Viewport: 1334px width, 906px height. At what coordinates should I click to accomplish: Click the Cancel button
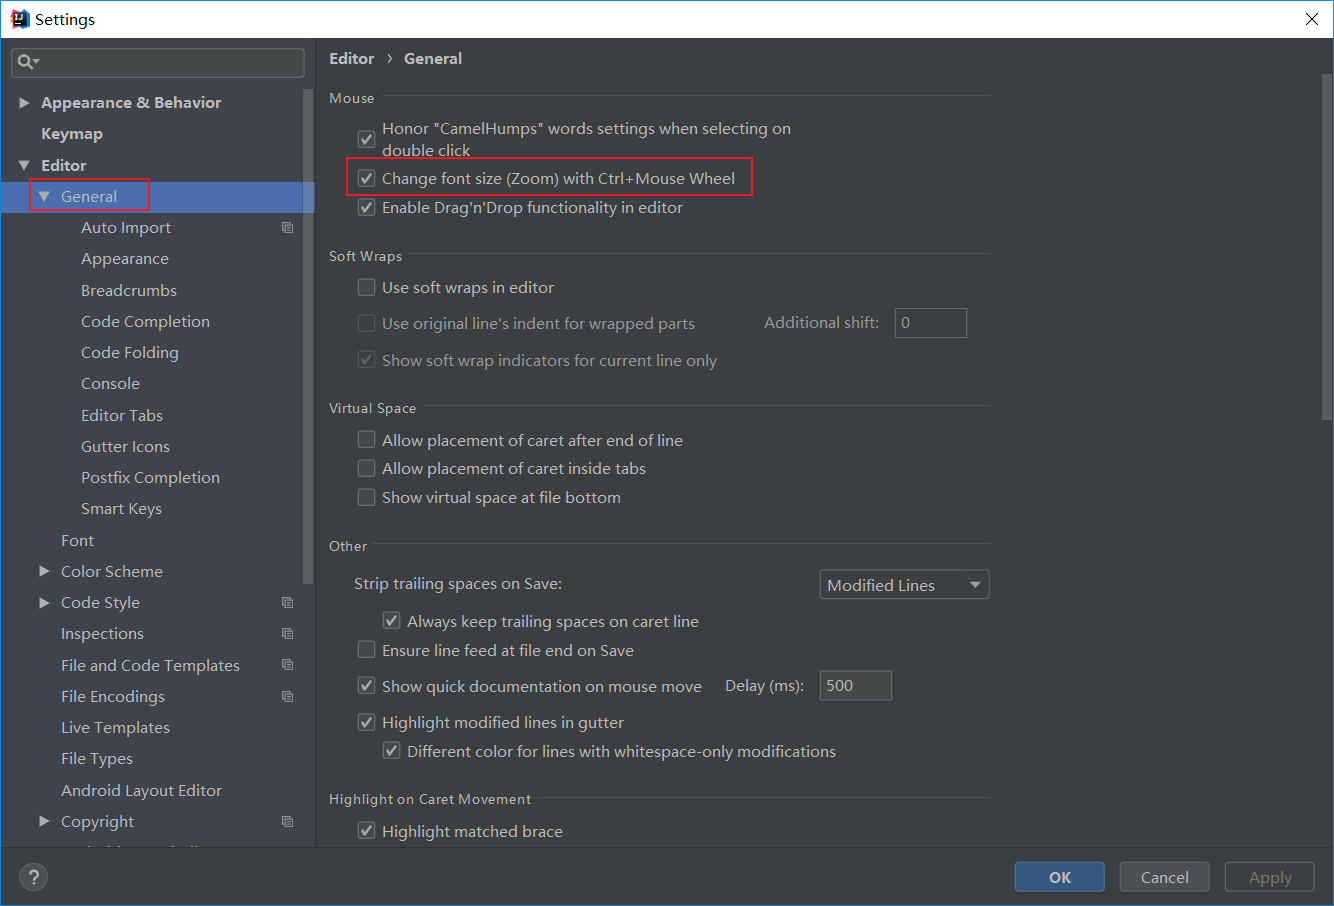[x=1165, y=877]
